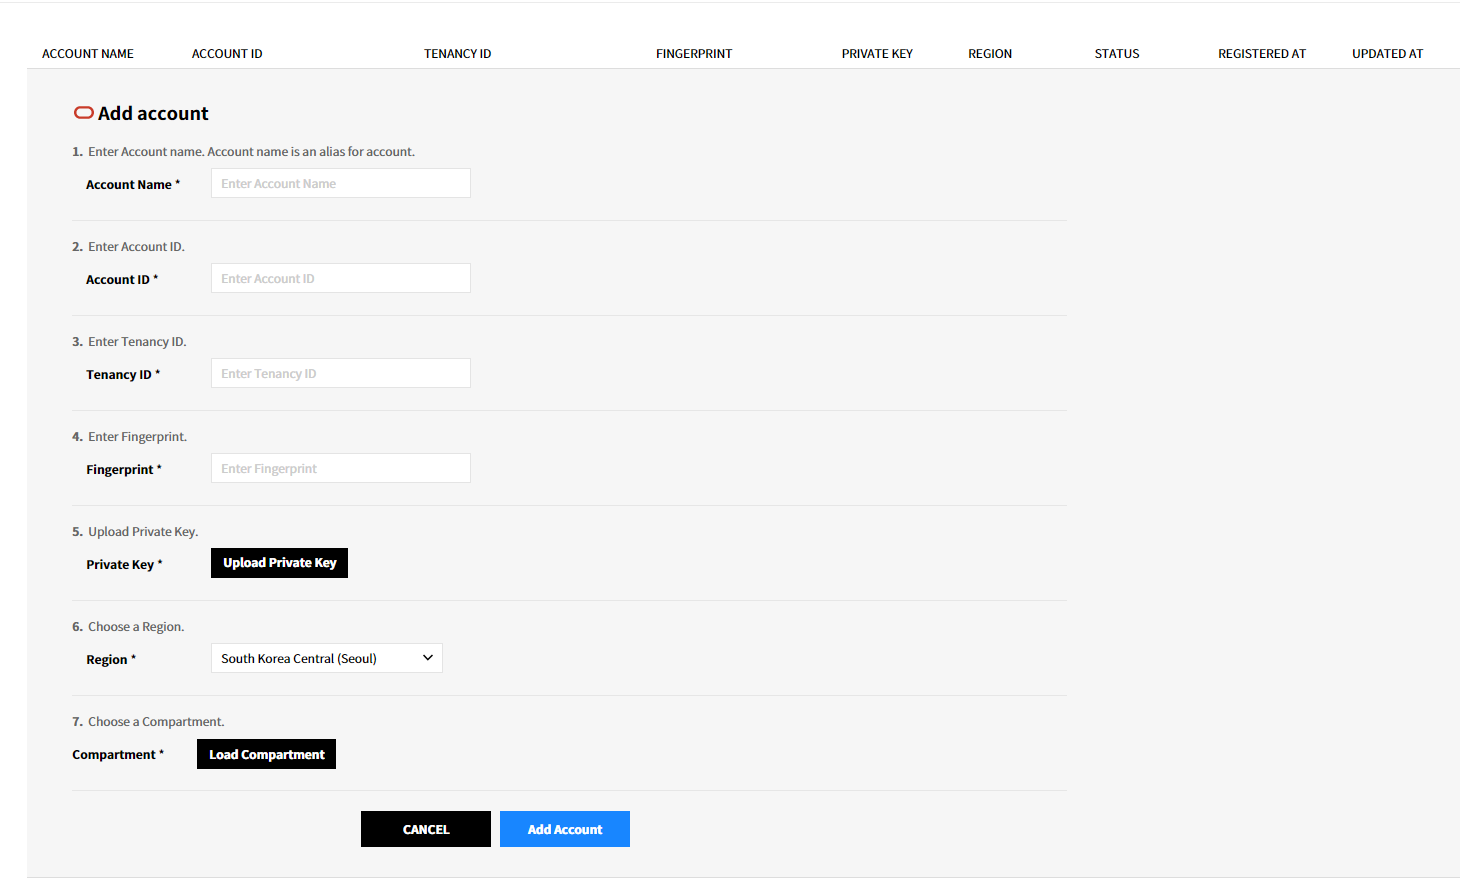Select the Fingerprint input field
Screen dimensions: 1460x879
(340, 468)
